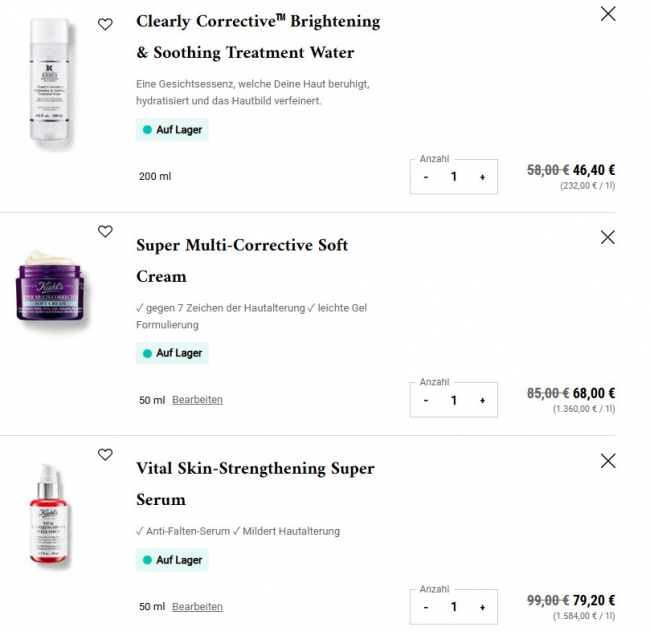Increase Vital Skin-Strengthening Serum quantity
The image size is (650, 631).
[x=482, y=607]
